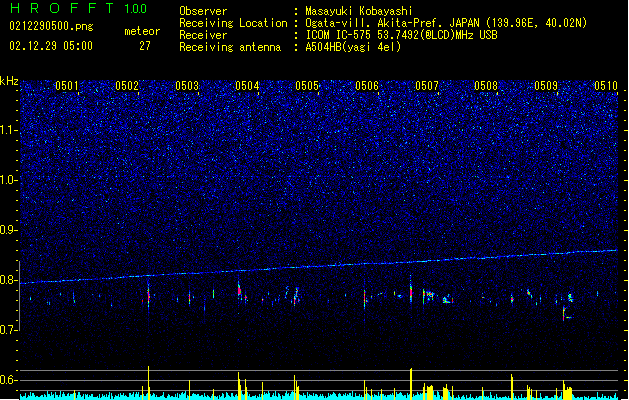Click the 0508 time marker
The height and width of the screenshot is (400, 629).
coord(486,86)
